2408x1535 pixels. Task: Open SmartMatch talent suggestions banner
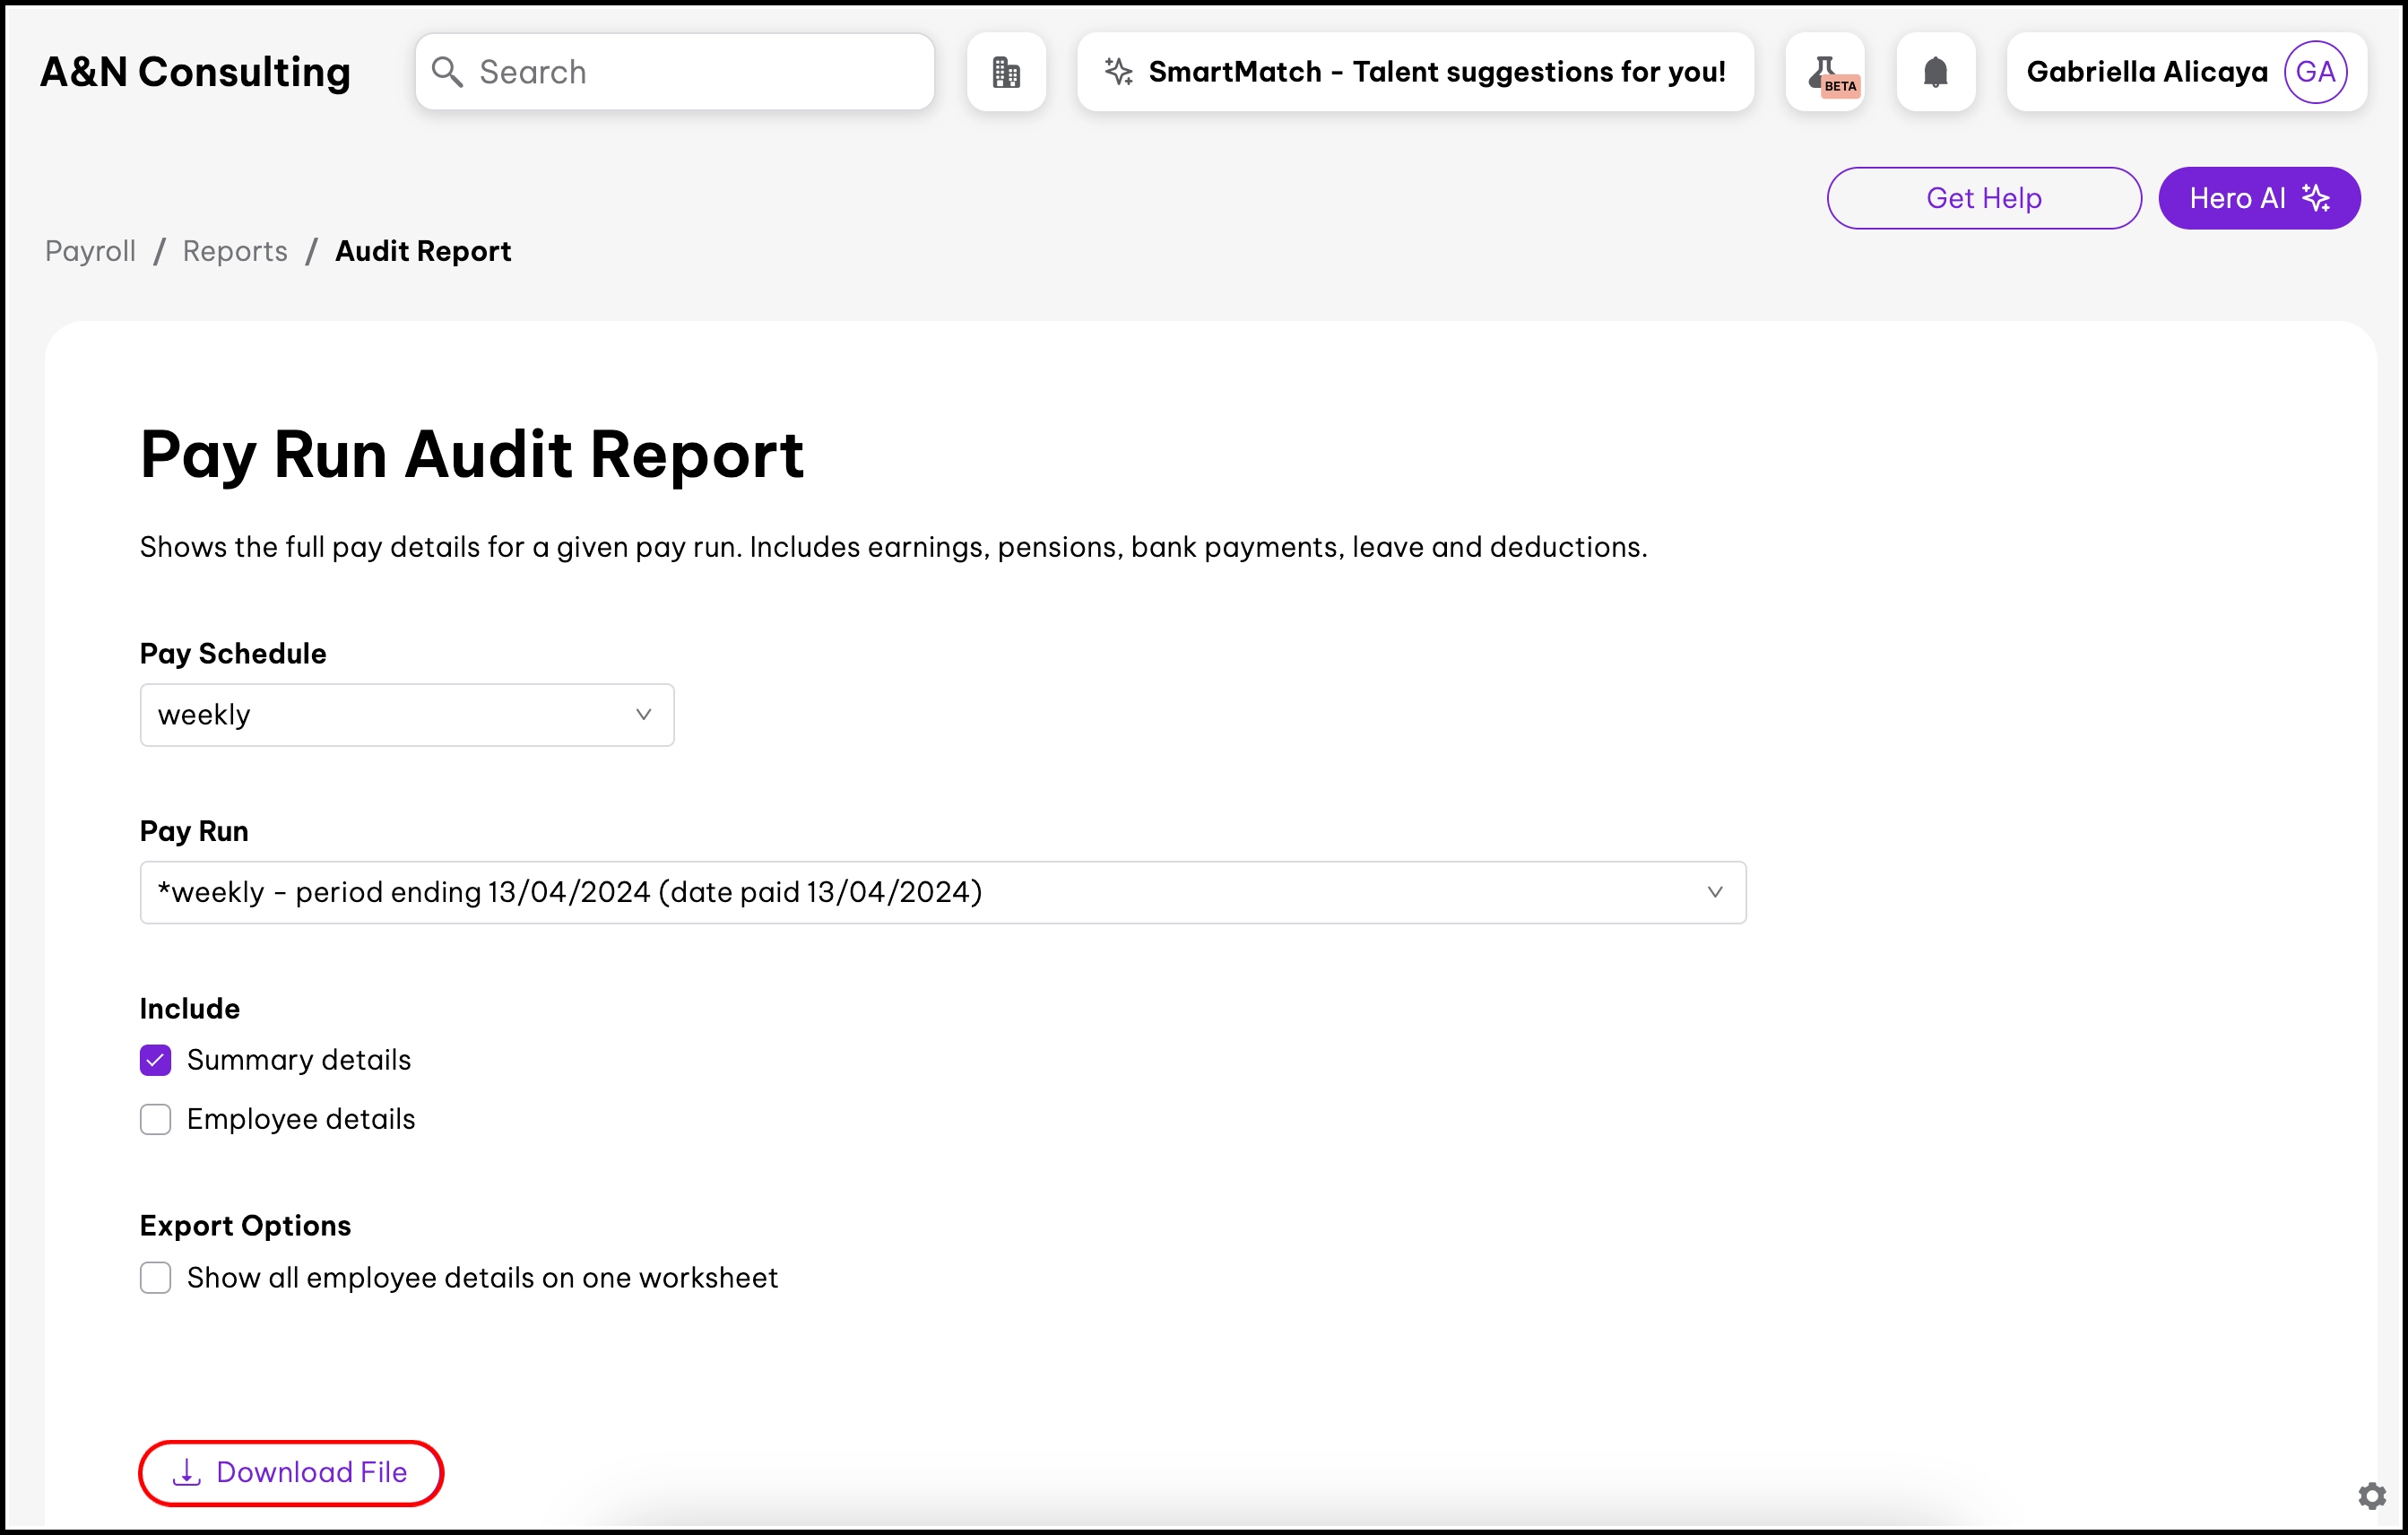(x=1436, y=72)
